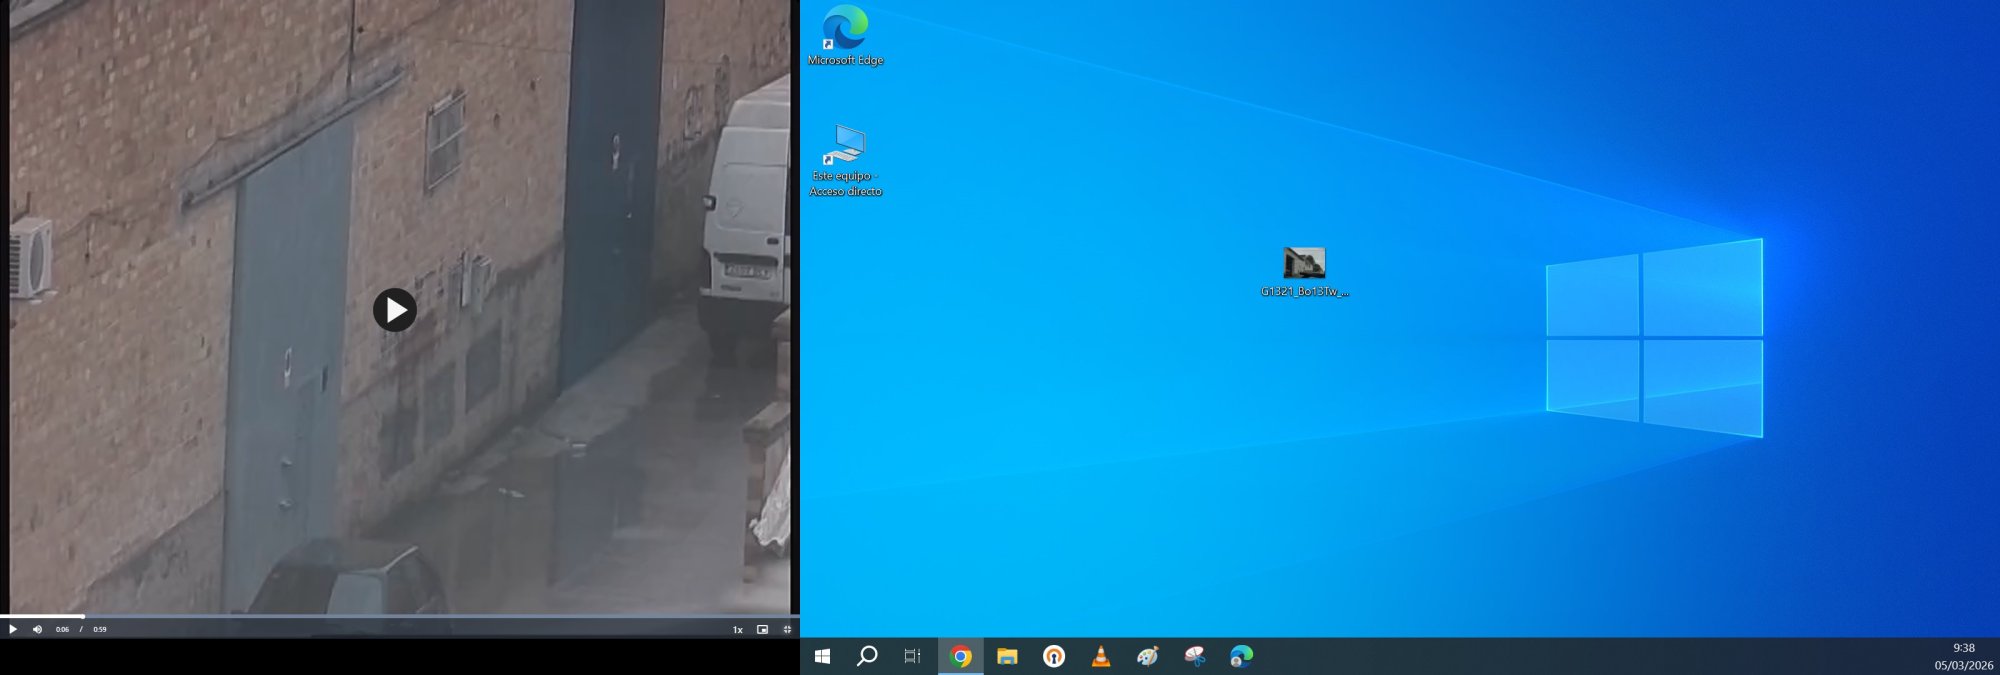Open the Windows Start menu
This screenshot has width=2000, height=675.
(822, 656)
